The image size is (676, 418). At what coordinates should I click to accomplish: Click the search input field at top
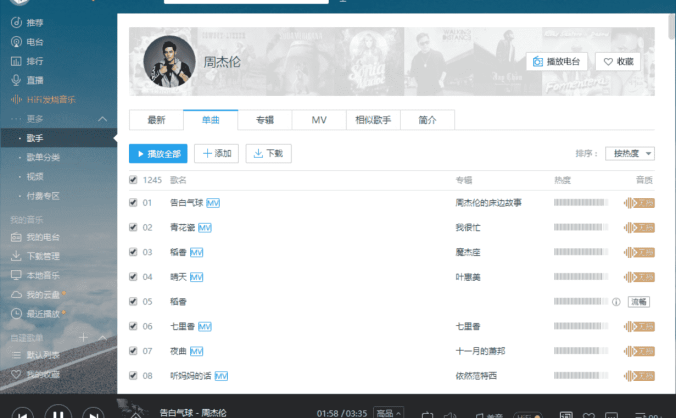point(246,2)
